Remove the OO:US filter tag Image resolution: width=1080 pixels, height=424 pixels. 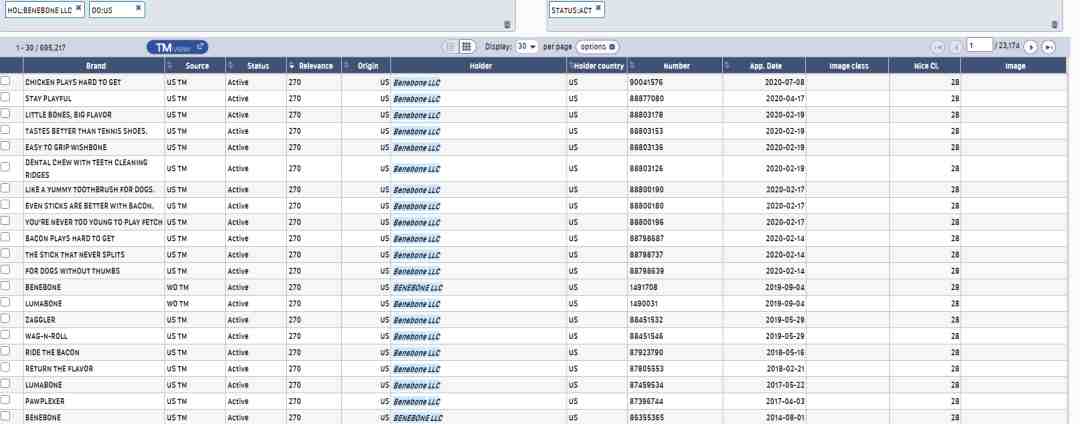coord(138,8)
